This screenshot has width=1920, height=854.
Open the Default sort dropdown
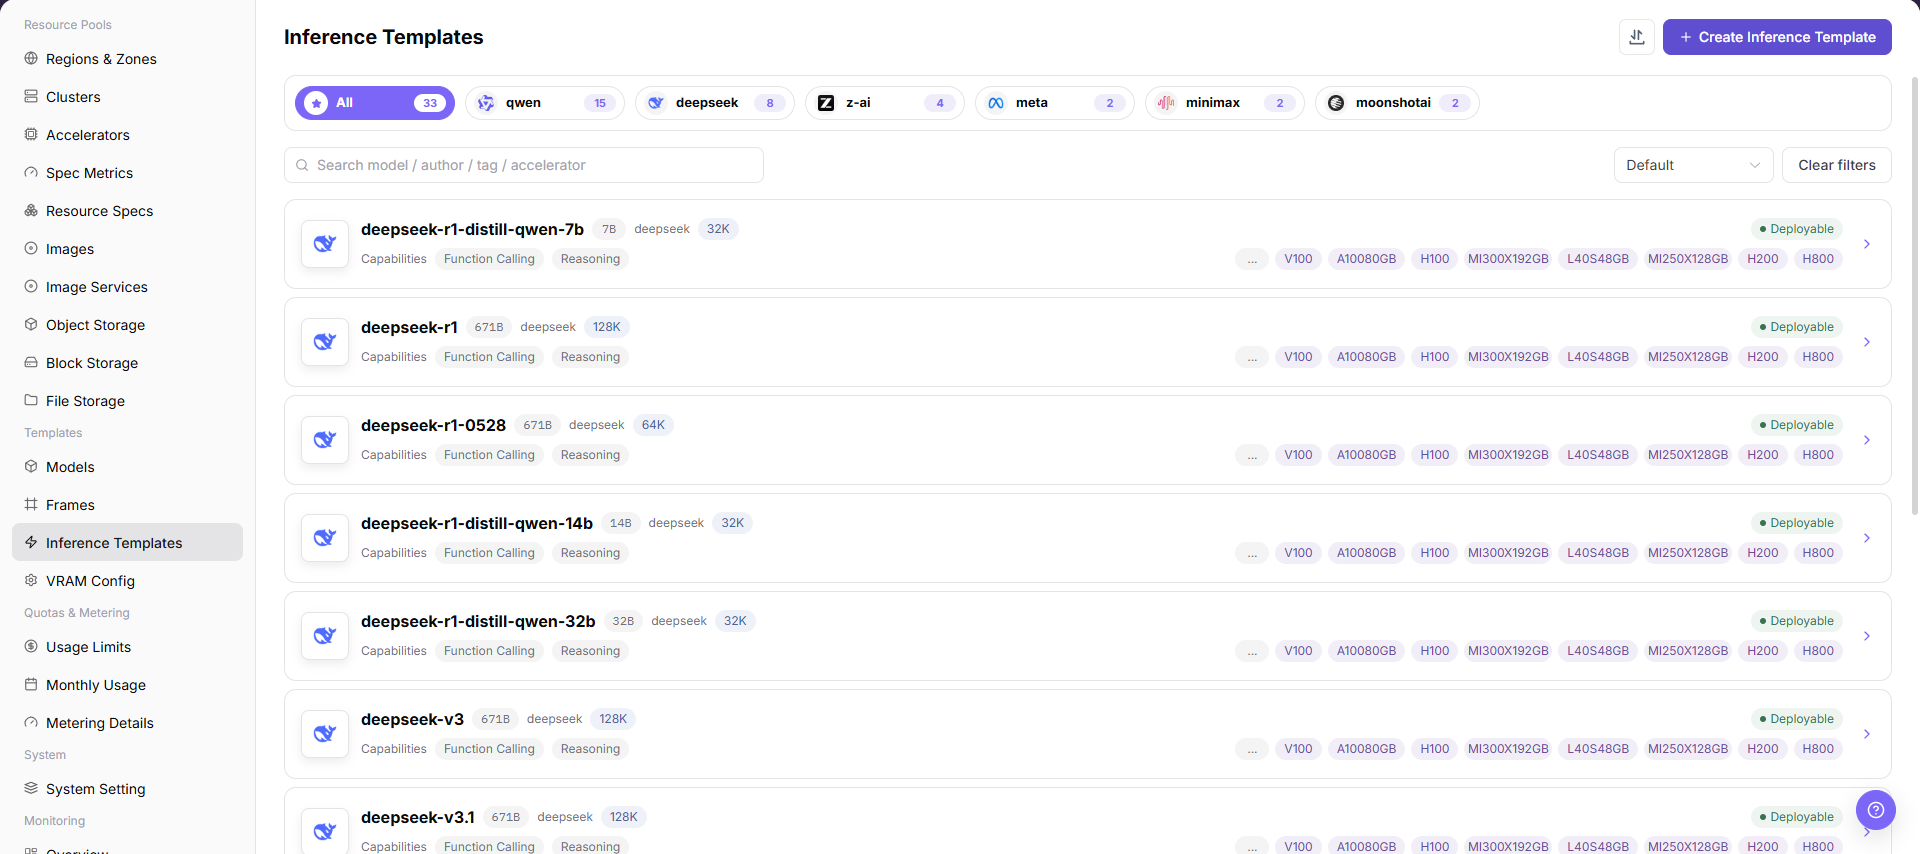tap(1693, 165)
